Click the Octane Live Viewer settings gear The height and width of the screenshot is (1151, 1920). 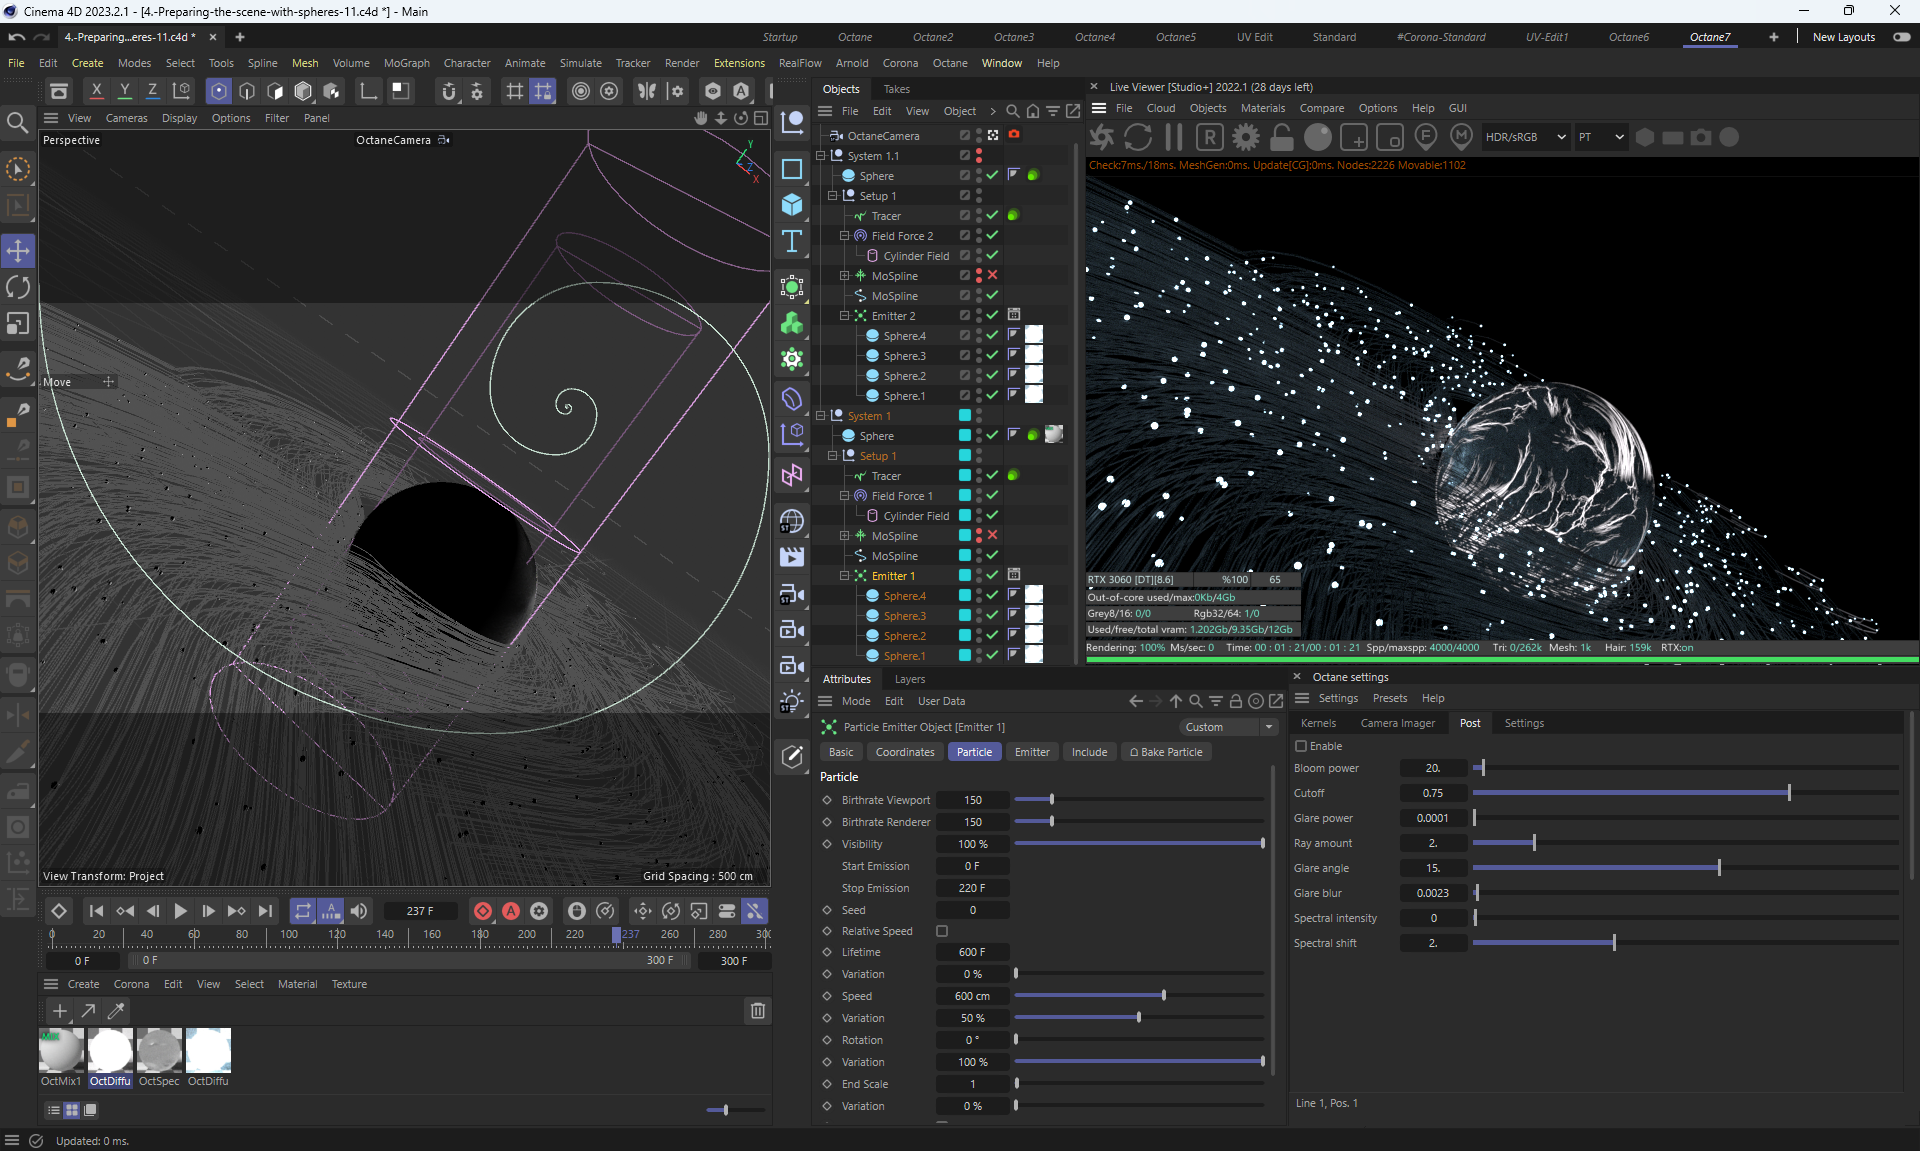tap(1245, 137)
